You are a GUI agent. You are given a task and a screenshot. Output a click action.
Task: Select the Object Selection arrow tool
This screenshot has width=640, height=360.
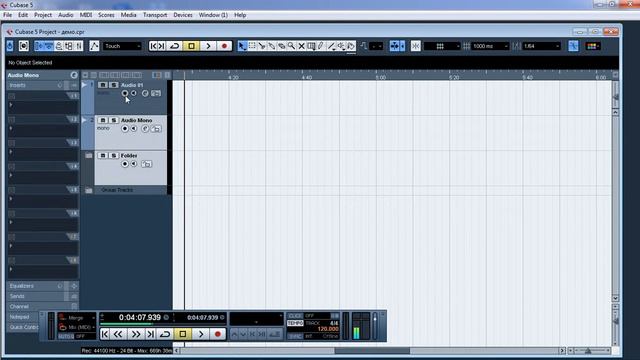point(242,46)
